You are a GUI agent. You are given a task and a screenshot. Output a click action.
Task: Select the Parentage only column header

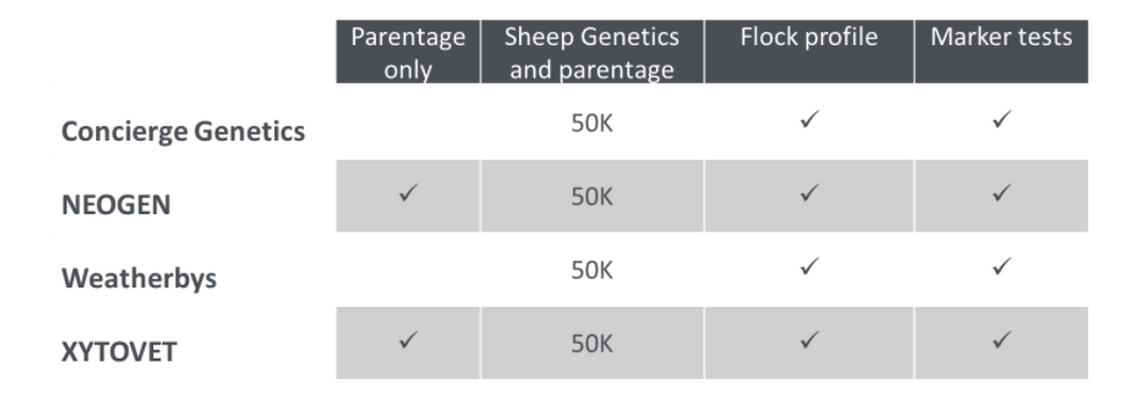[408, 52]
